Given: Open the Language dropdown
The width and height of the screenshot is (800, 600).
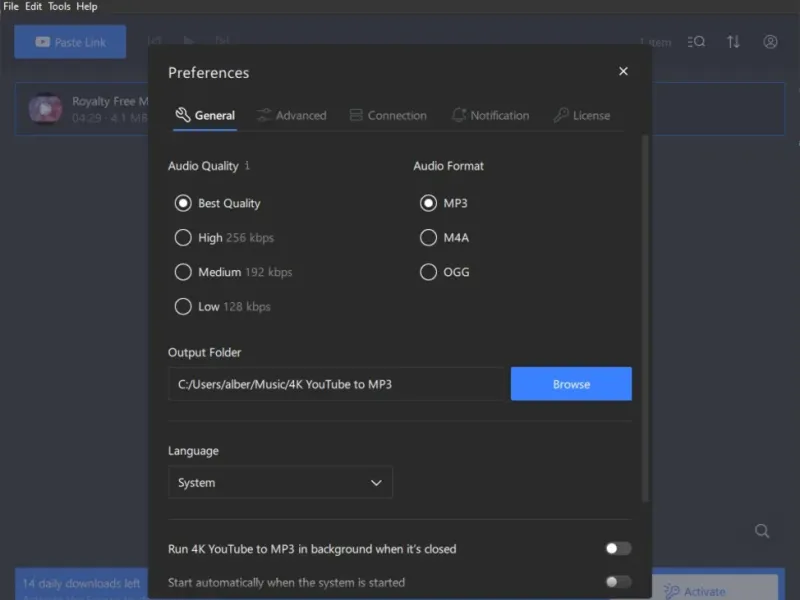Looking at the screenshot, I should pos(280,482).
